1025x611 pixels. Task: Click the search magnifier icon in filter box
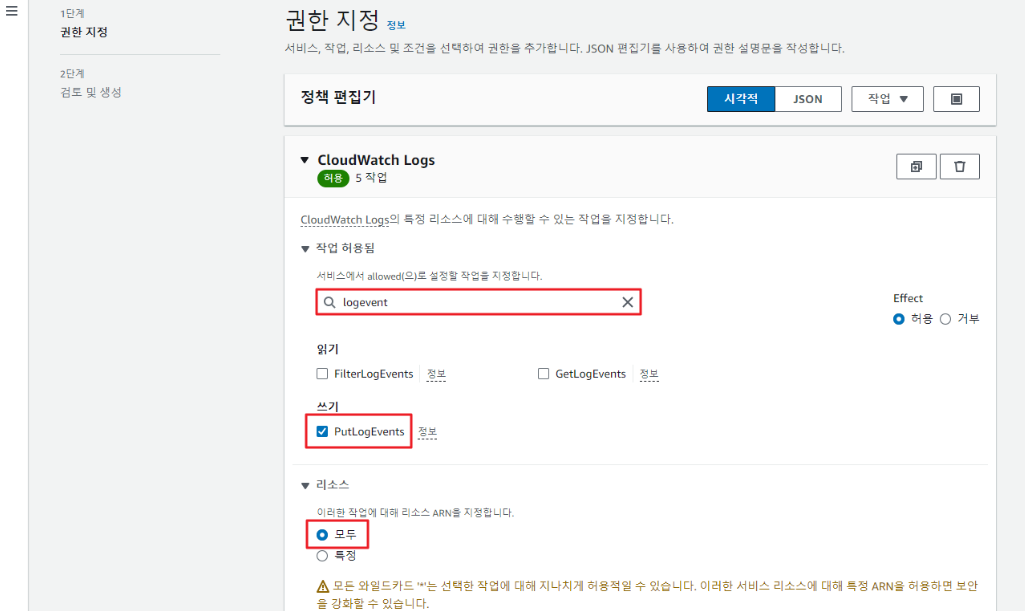coord(329,302)
